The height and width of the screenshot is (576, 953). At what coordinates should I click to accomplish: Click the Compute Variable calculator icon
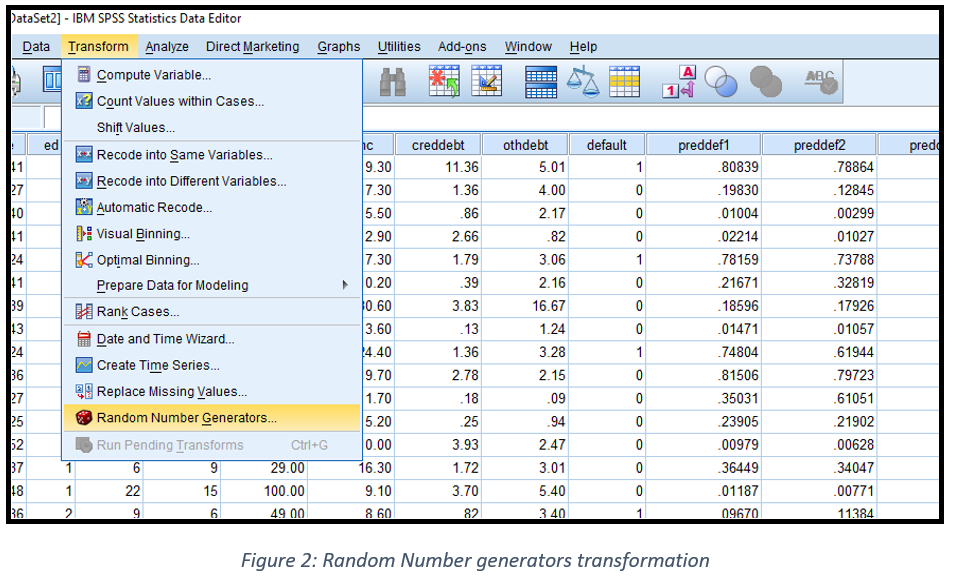84,75
